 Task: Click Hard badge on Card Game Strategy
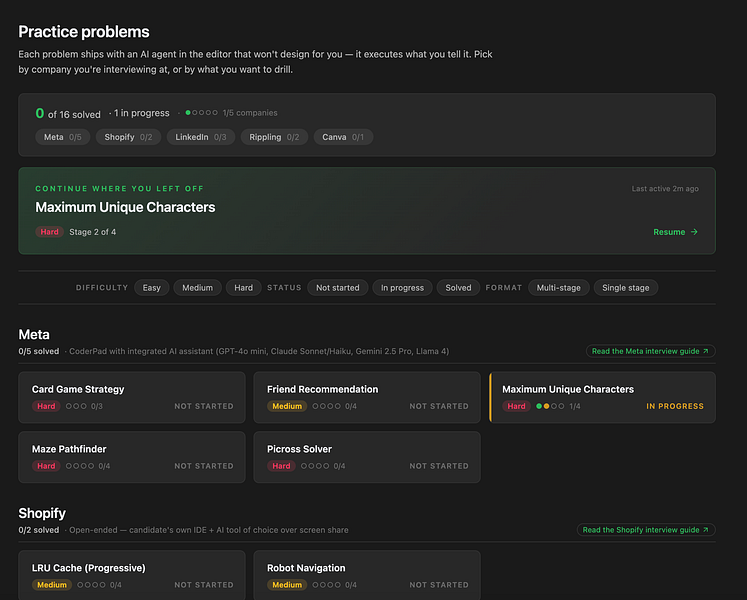[x=46, y=407]
